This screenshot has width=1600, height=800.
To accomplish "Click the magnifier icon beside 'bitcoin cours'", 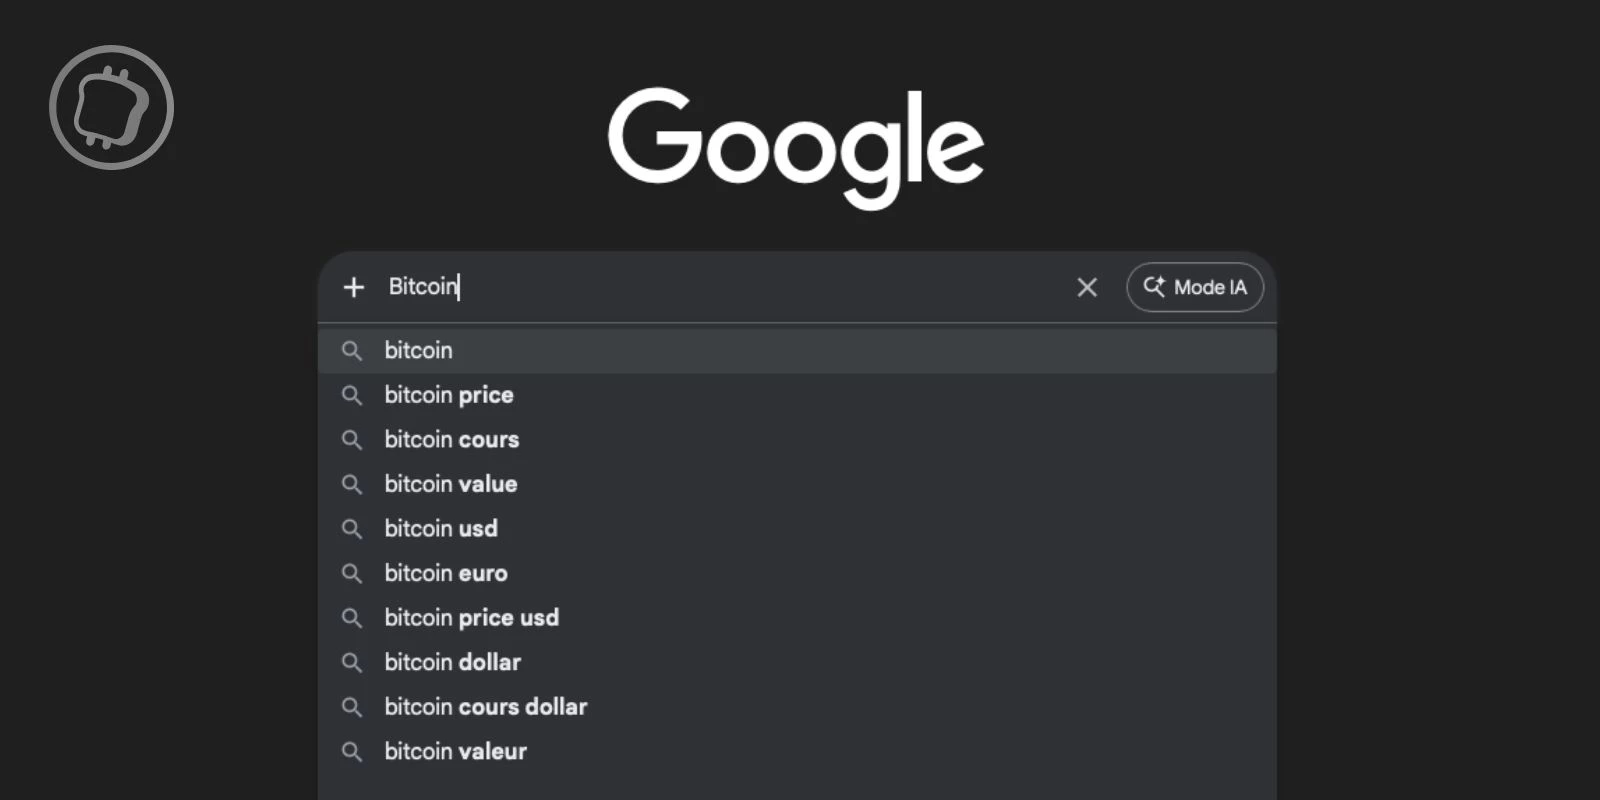I will coord(352,440).
